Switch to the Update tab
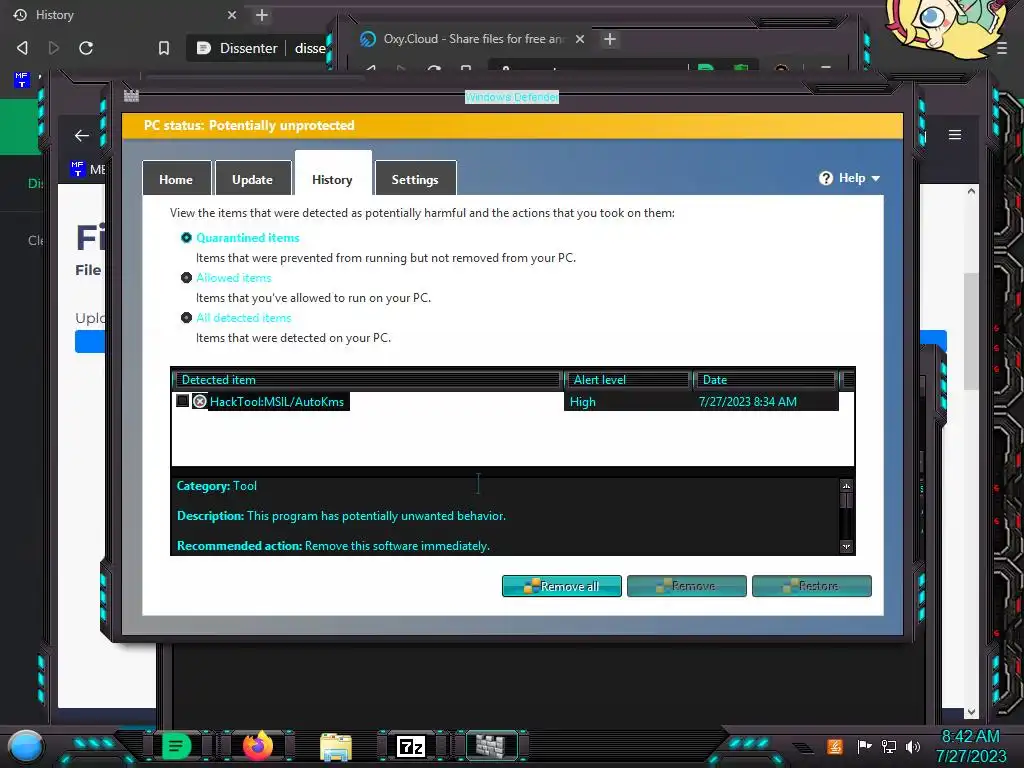 pos(253,179)
